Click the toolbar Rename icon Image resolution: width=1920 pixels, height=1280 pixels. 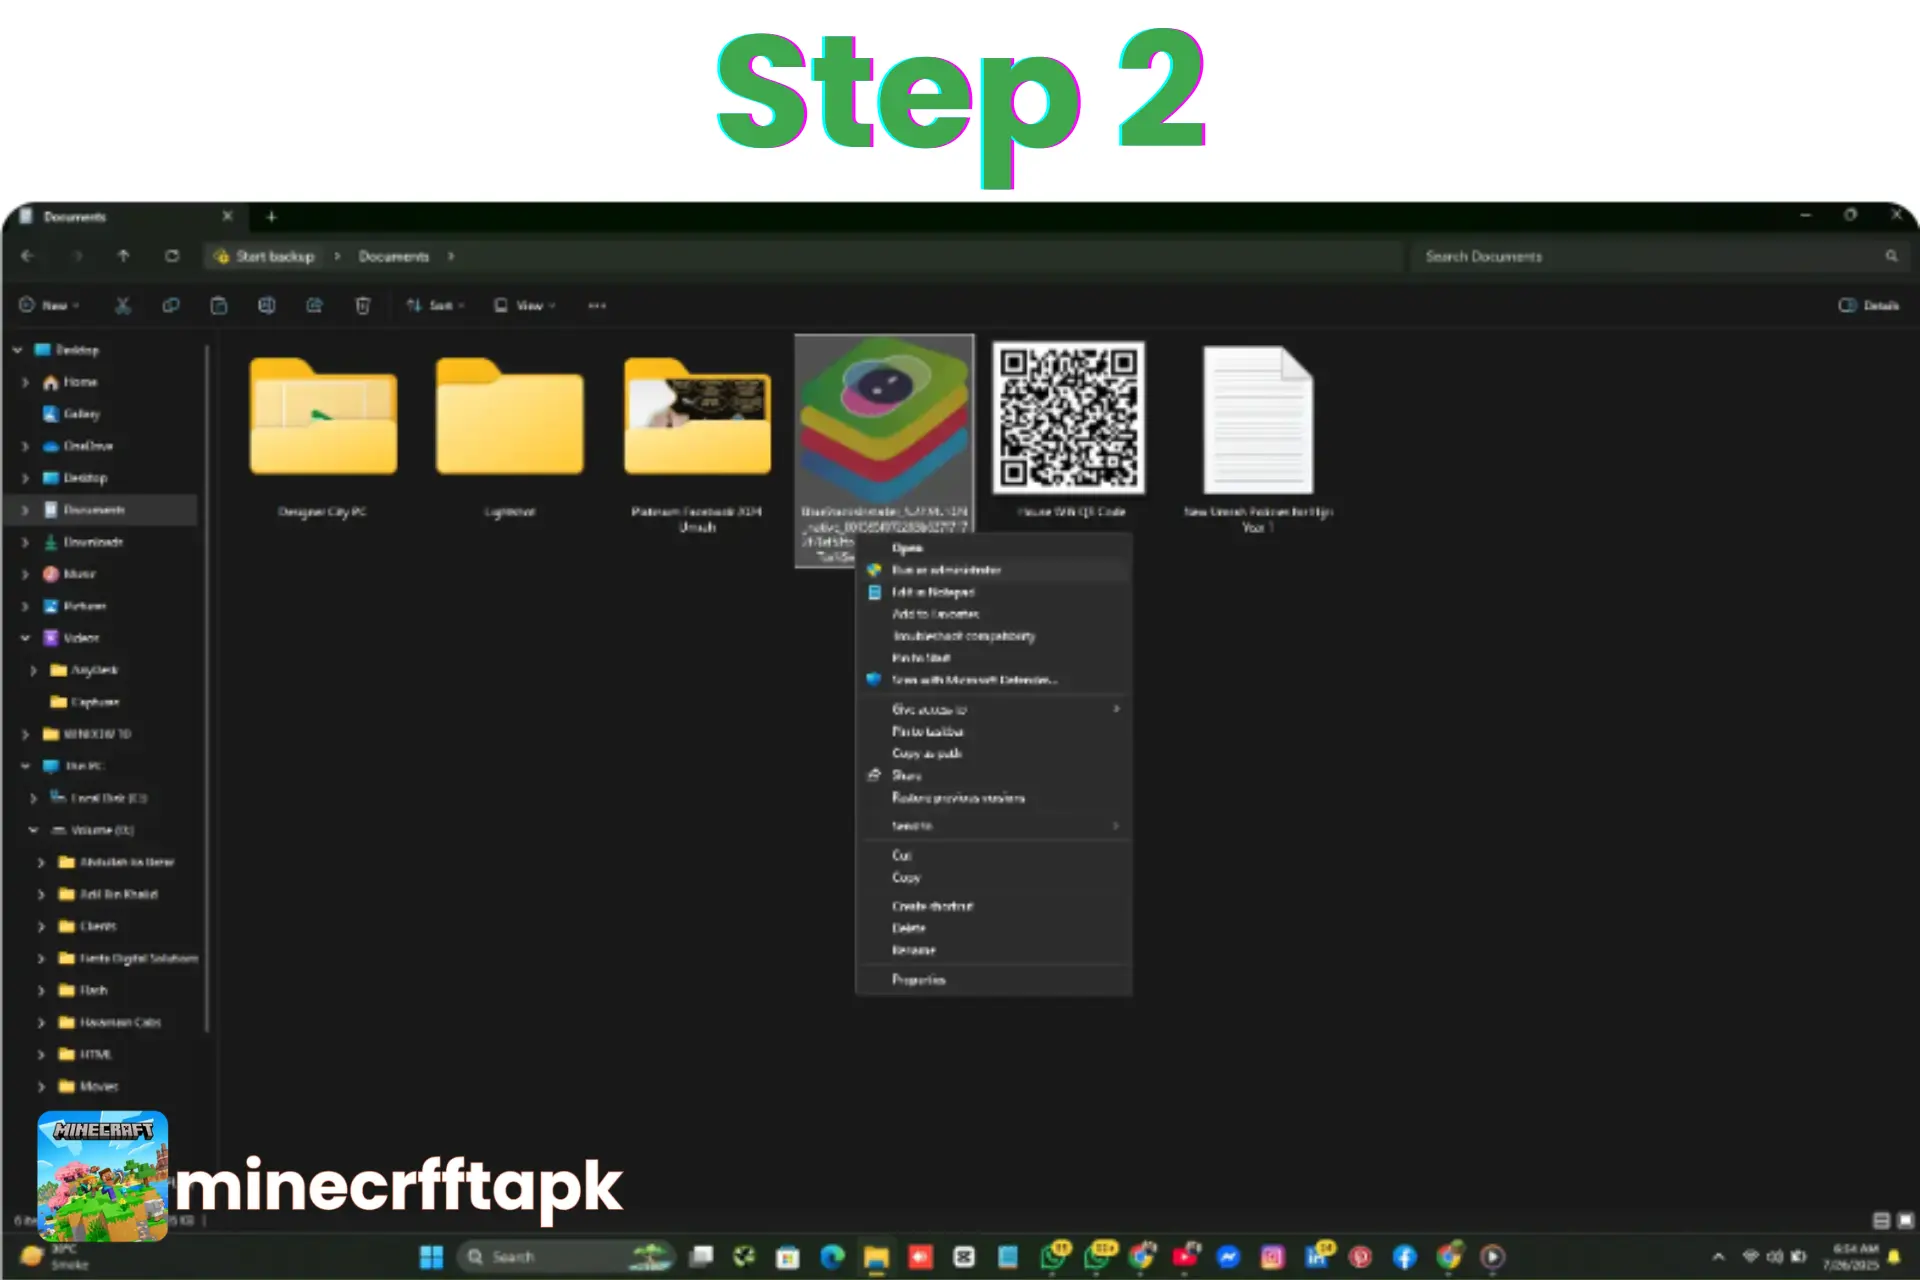pyautogui.click(x=267, y=305)
